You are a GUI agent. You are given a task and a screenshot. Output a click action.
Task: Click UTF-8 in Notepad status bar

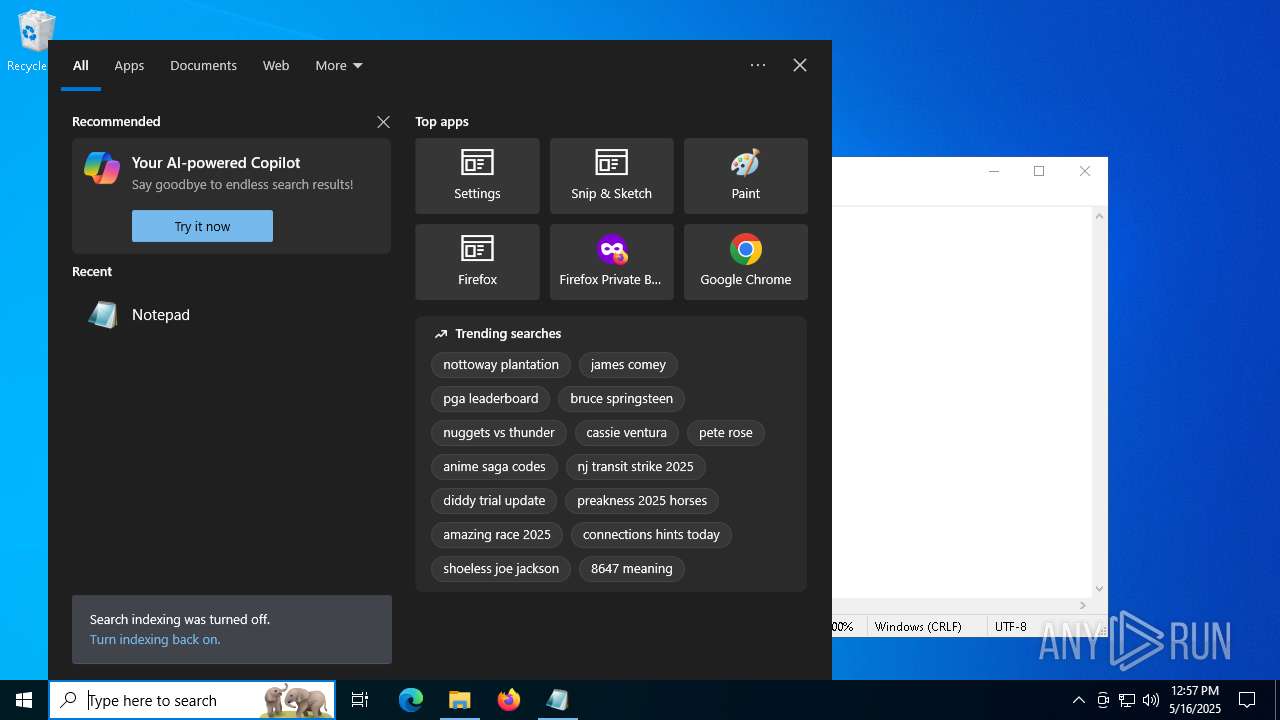tap(1011, 627)
